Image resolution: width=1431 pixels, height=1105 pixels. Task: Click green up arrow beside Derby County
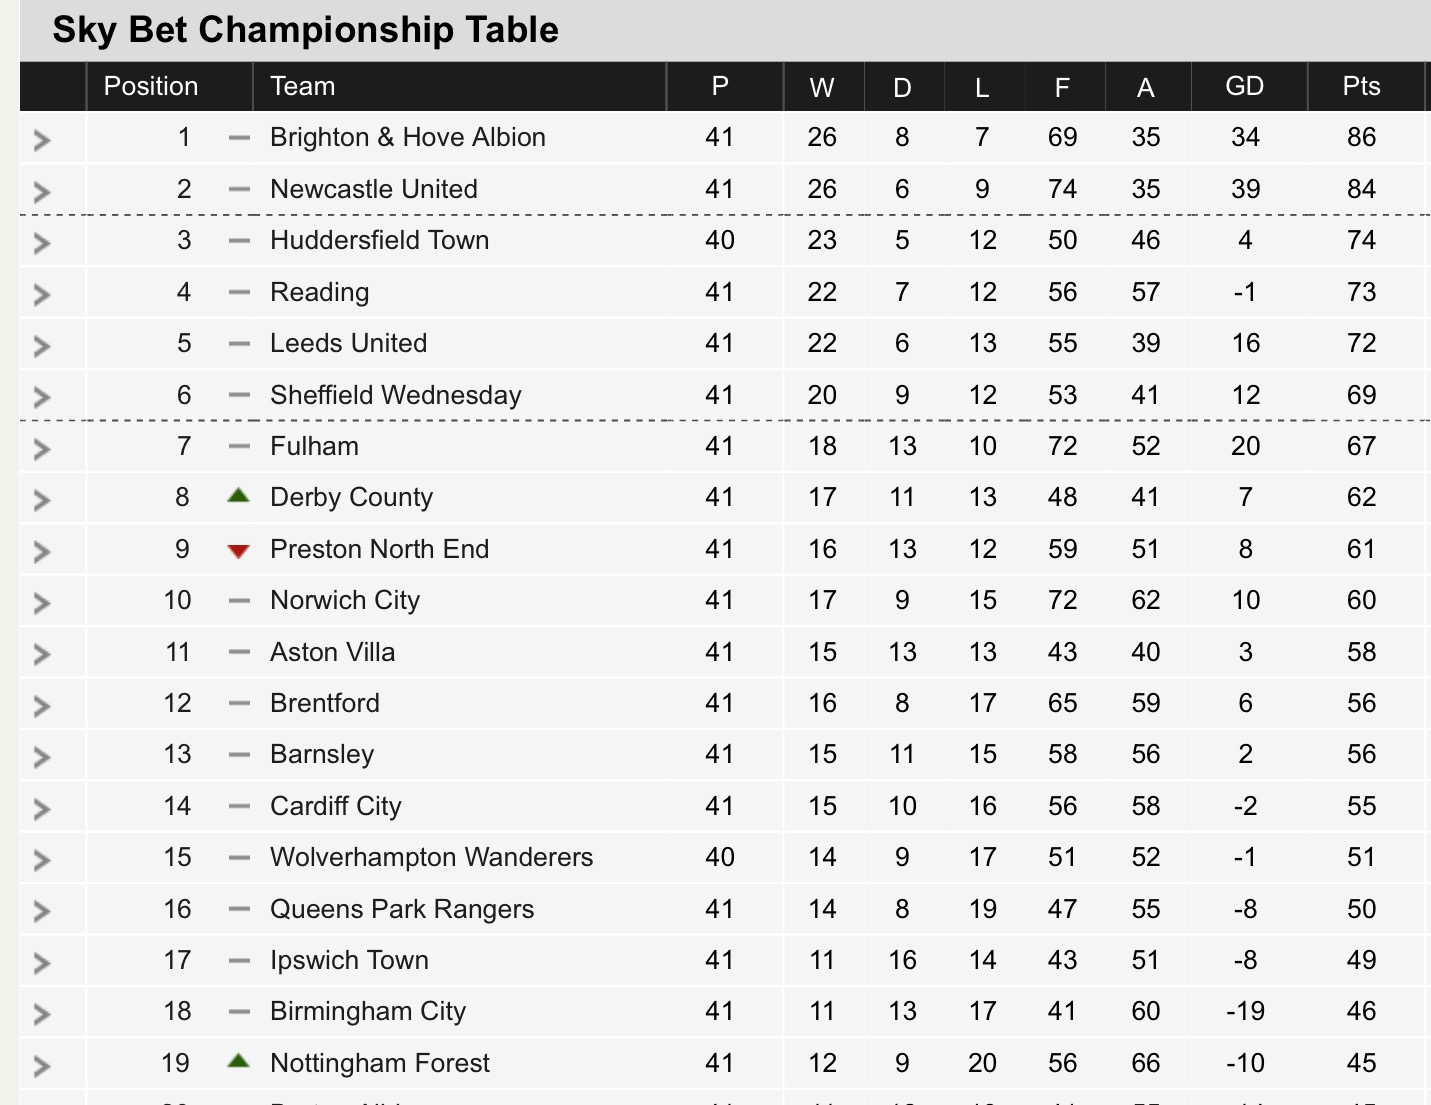pyautogui.click(x=238, y=495)
